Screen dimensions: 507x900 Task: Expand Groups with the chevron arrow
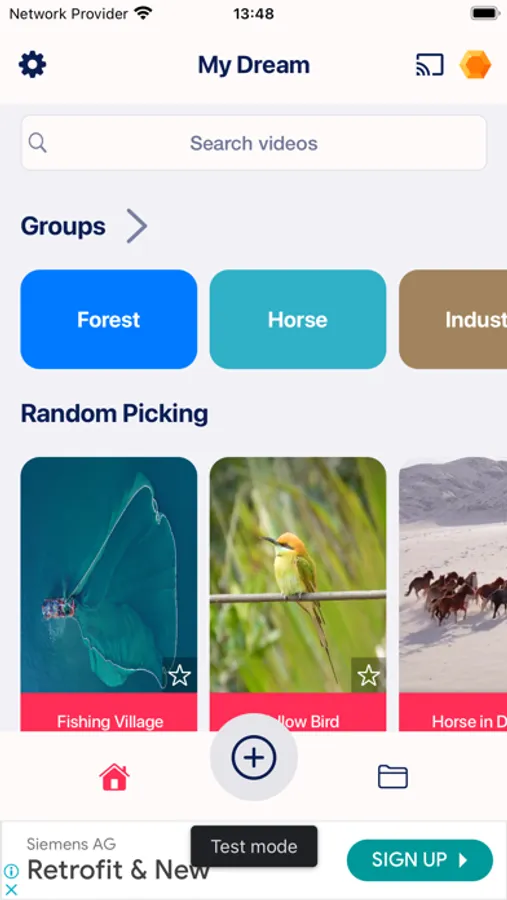137,226
